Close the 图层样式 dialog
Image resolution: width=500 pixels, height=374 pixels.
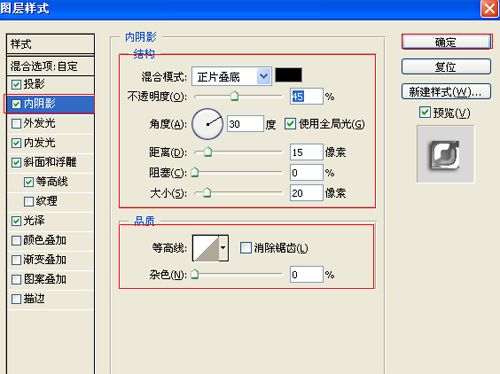[489, 8]
